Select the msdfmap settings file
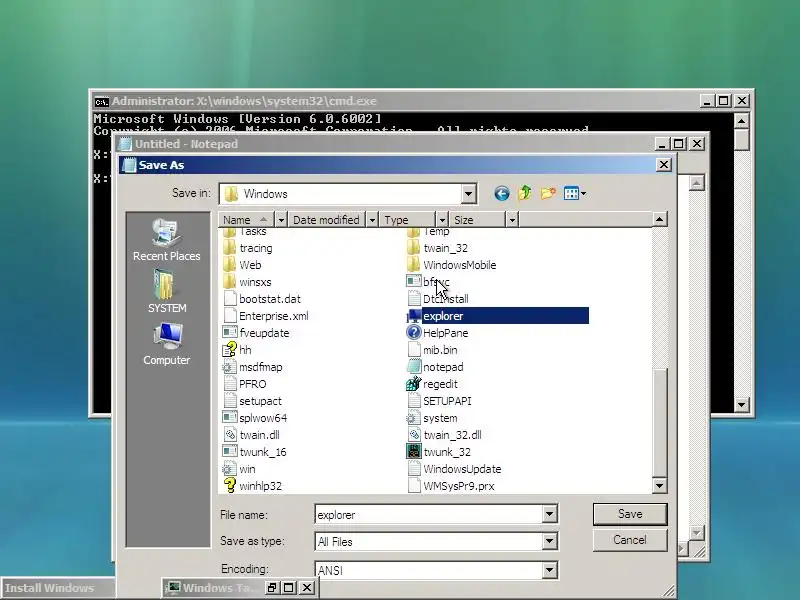 (x=253, y=367)
